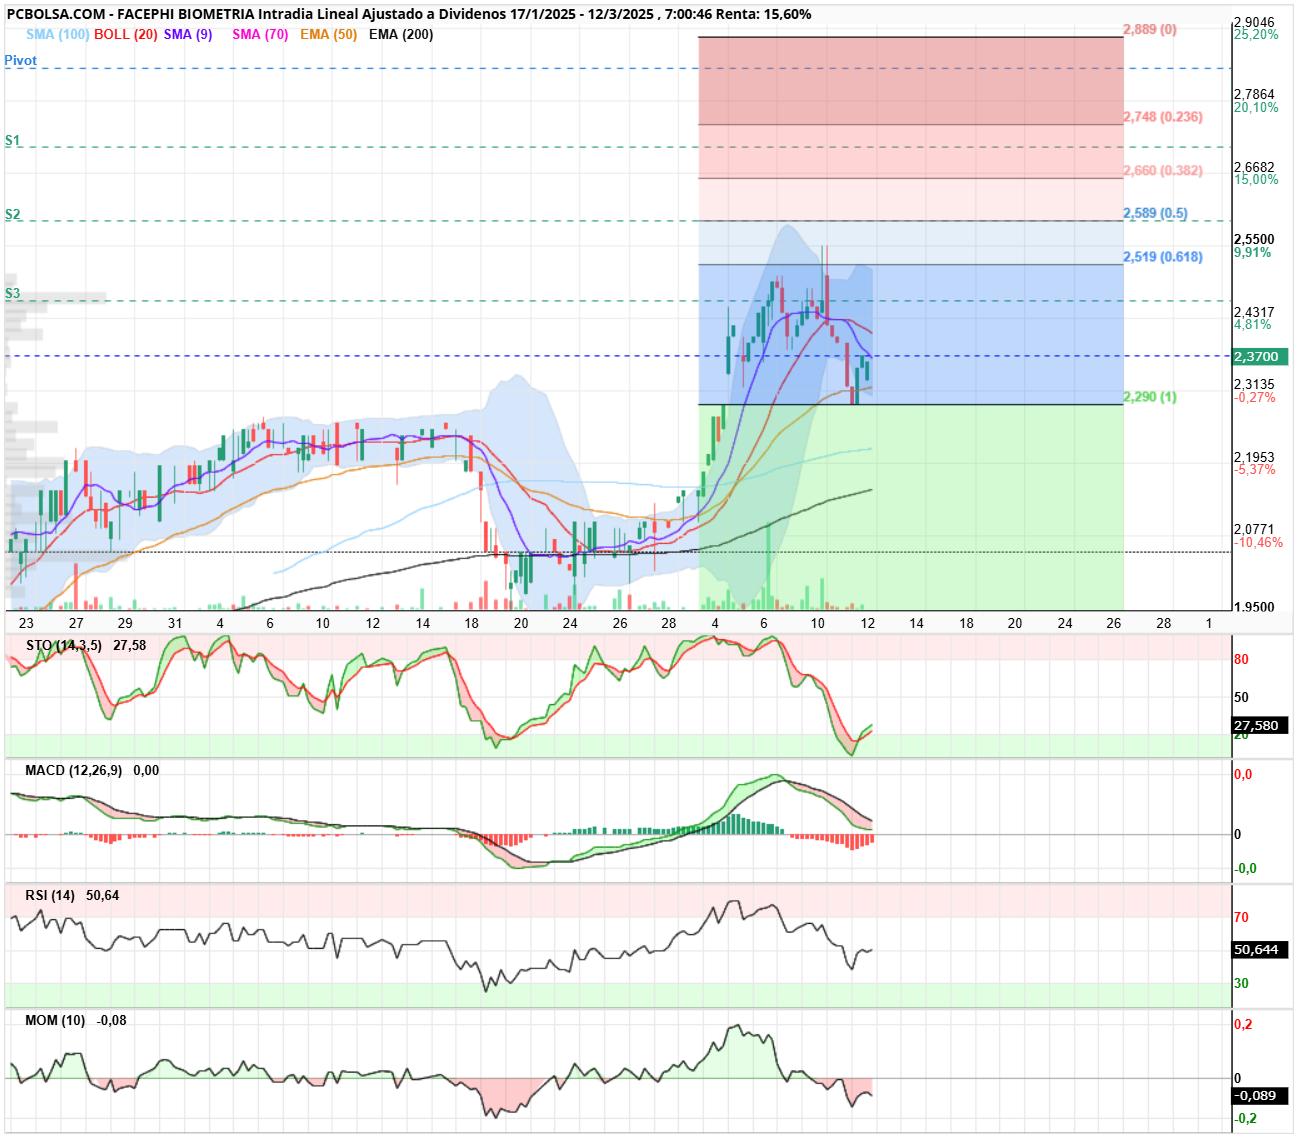
Task: Click the 0,2 level on MOM axis
Action: [1243, 1024]
